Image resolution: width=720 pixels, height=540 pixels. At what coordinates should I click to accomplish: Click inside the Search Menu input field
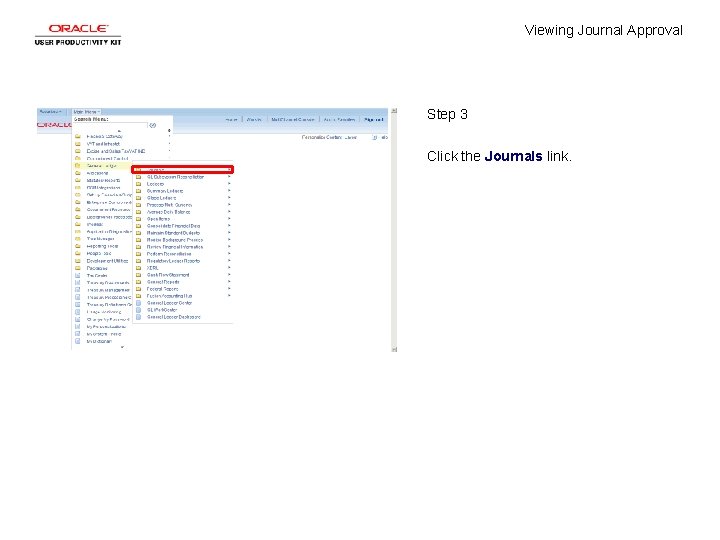110,125
